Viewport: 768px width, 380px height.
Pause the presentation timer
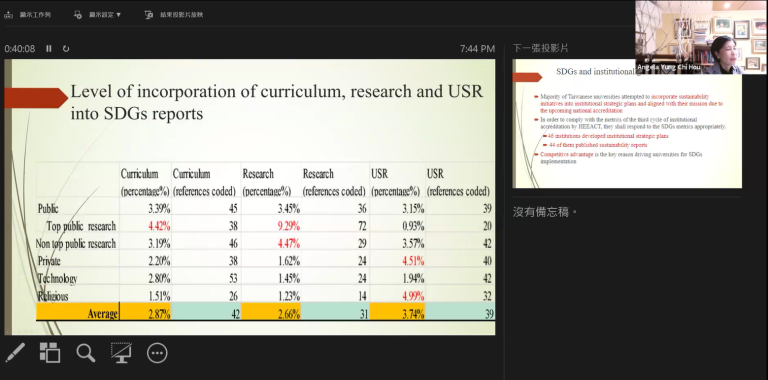[x=48, y=48]
